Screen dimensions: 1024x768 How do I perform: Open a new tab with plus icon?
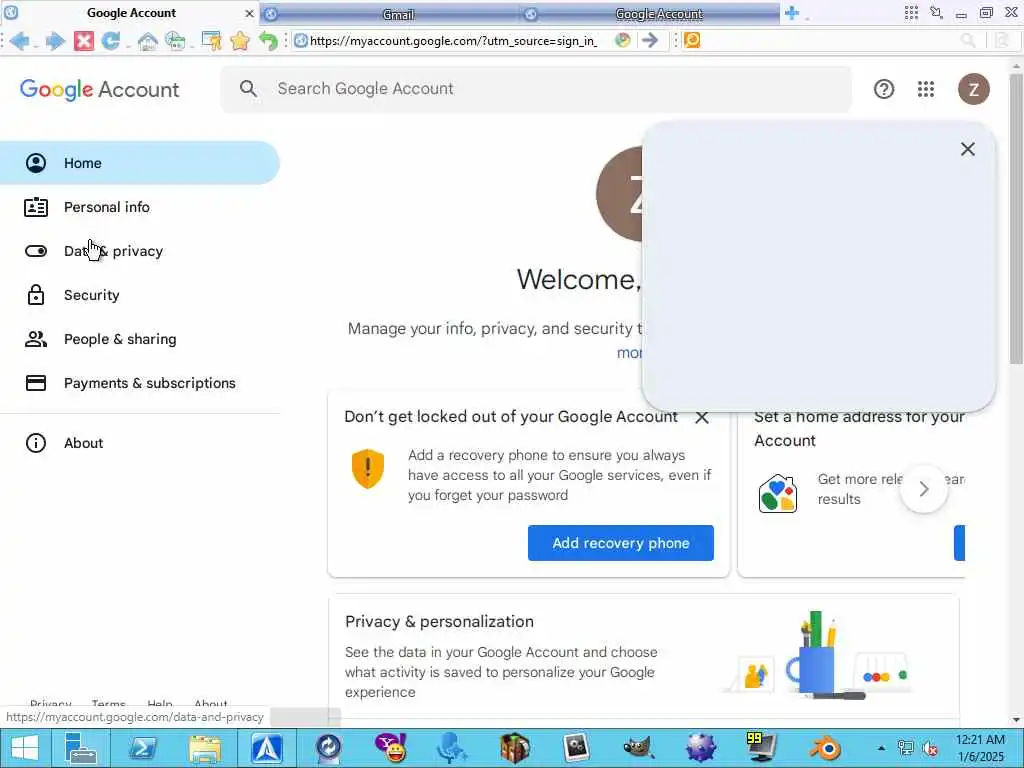(x=792, y=13)
